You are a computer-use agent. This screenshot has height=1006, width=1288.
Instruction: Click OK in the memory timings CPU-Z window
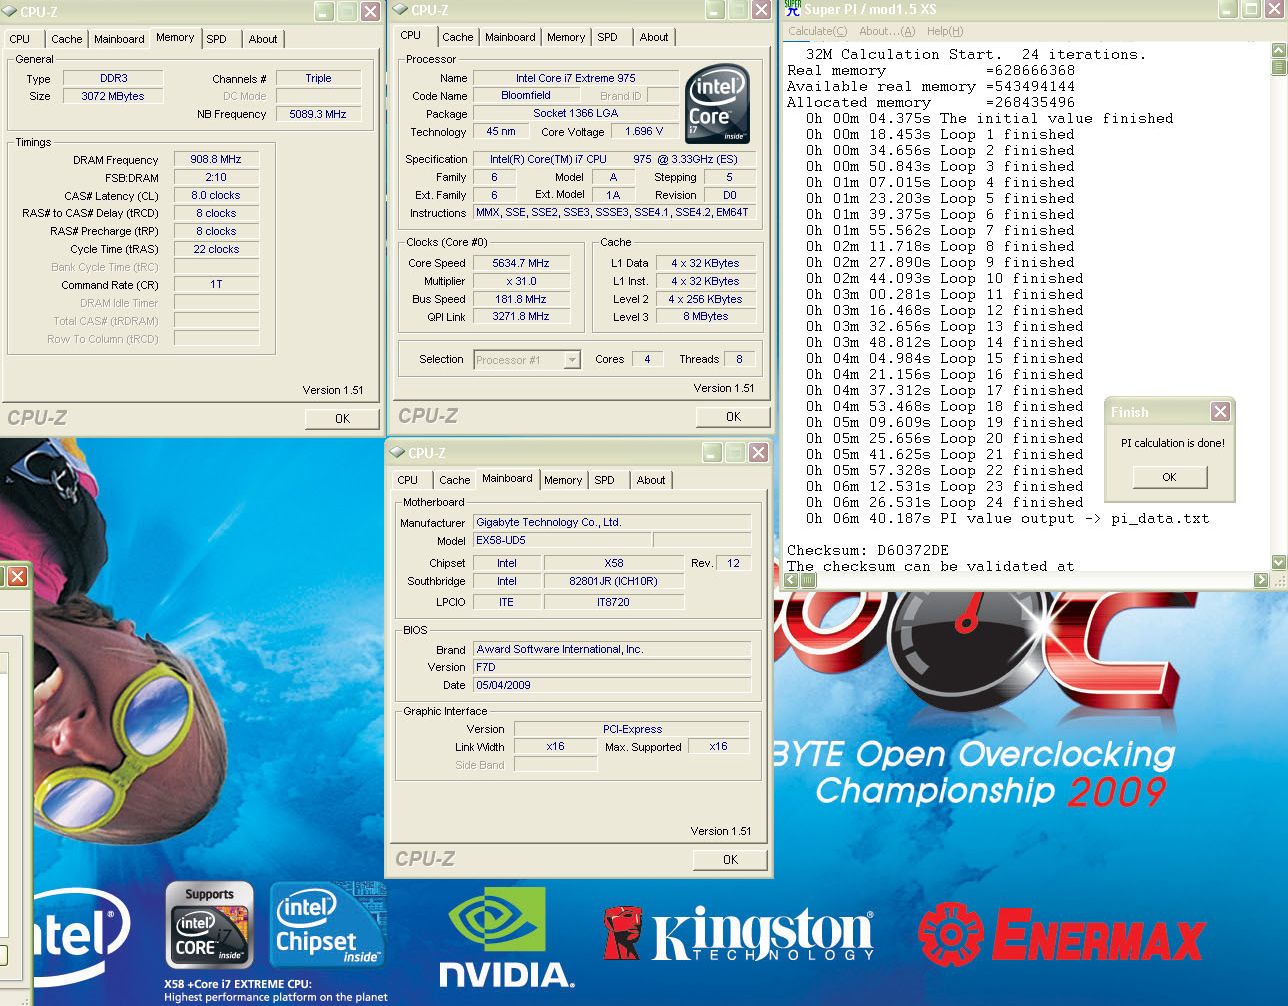(342, 418)
